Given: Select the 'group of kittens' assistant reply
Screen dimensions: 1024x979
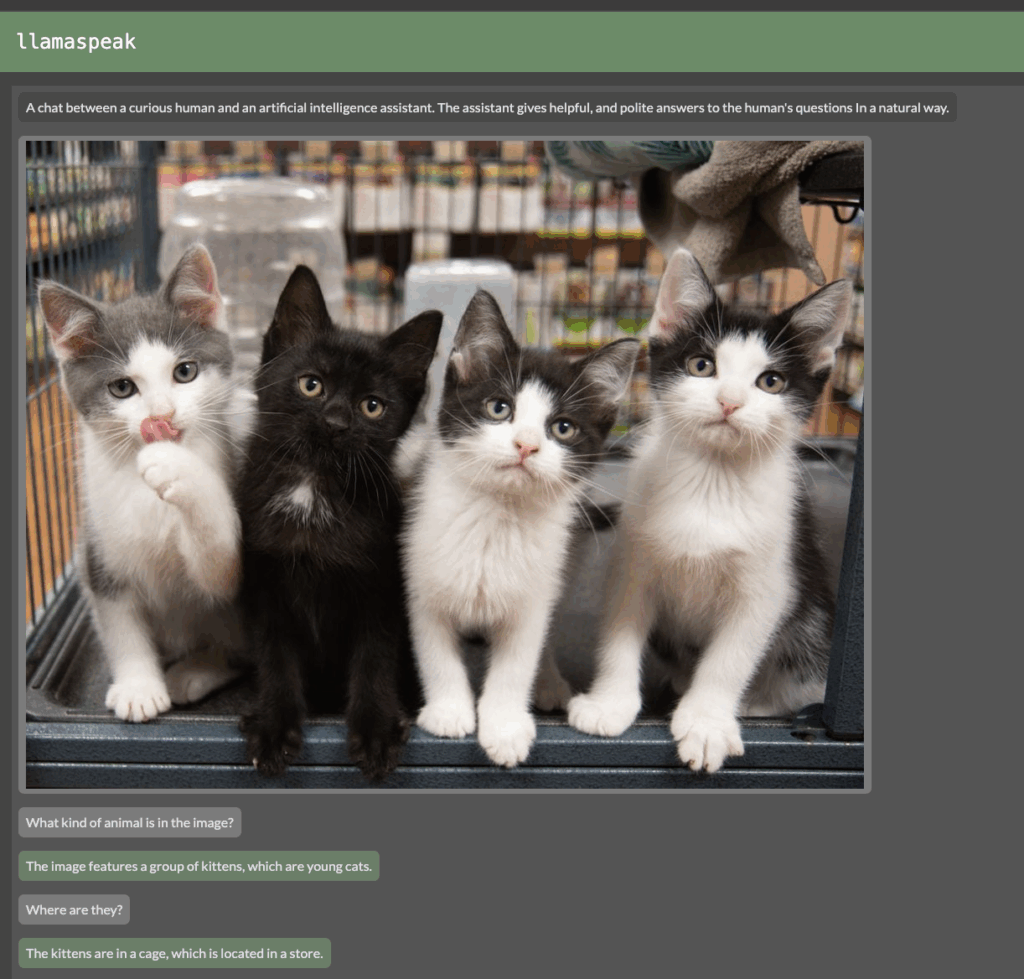Looking at the screenshot, I should (199, 866).
